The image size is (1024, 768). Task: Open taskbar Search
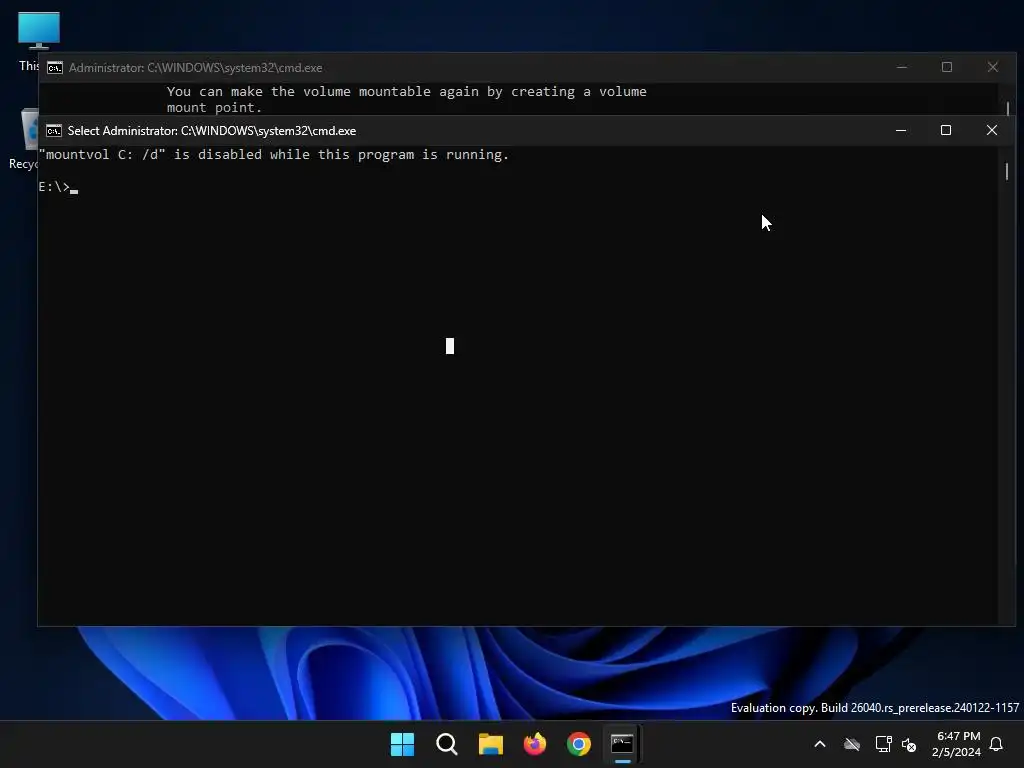[x=447, y=744]
